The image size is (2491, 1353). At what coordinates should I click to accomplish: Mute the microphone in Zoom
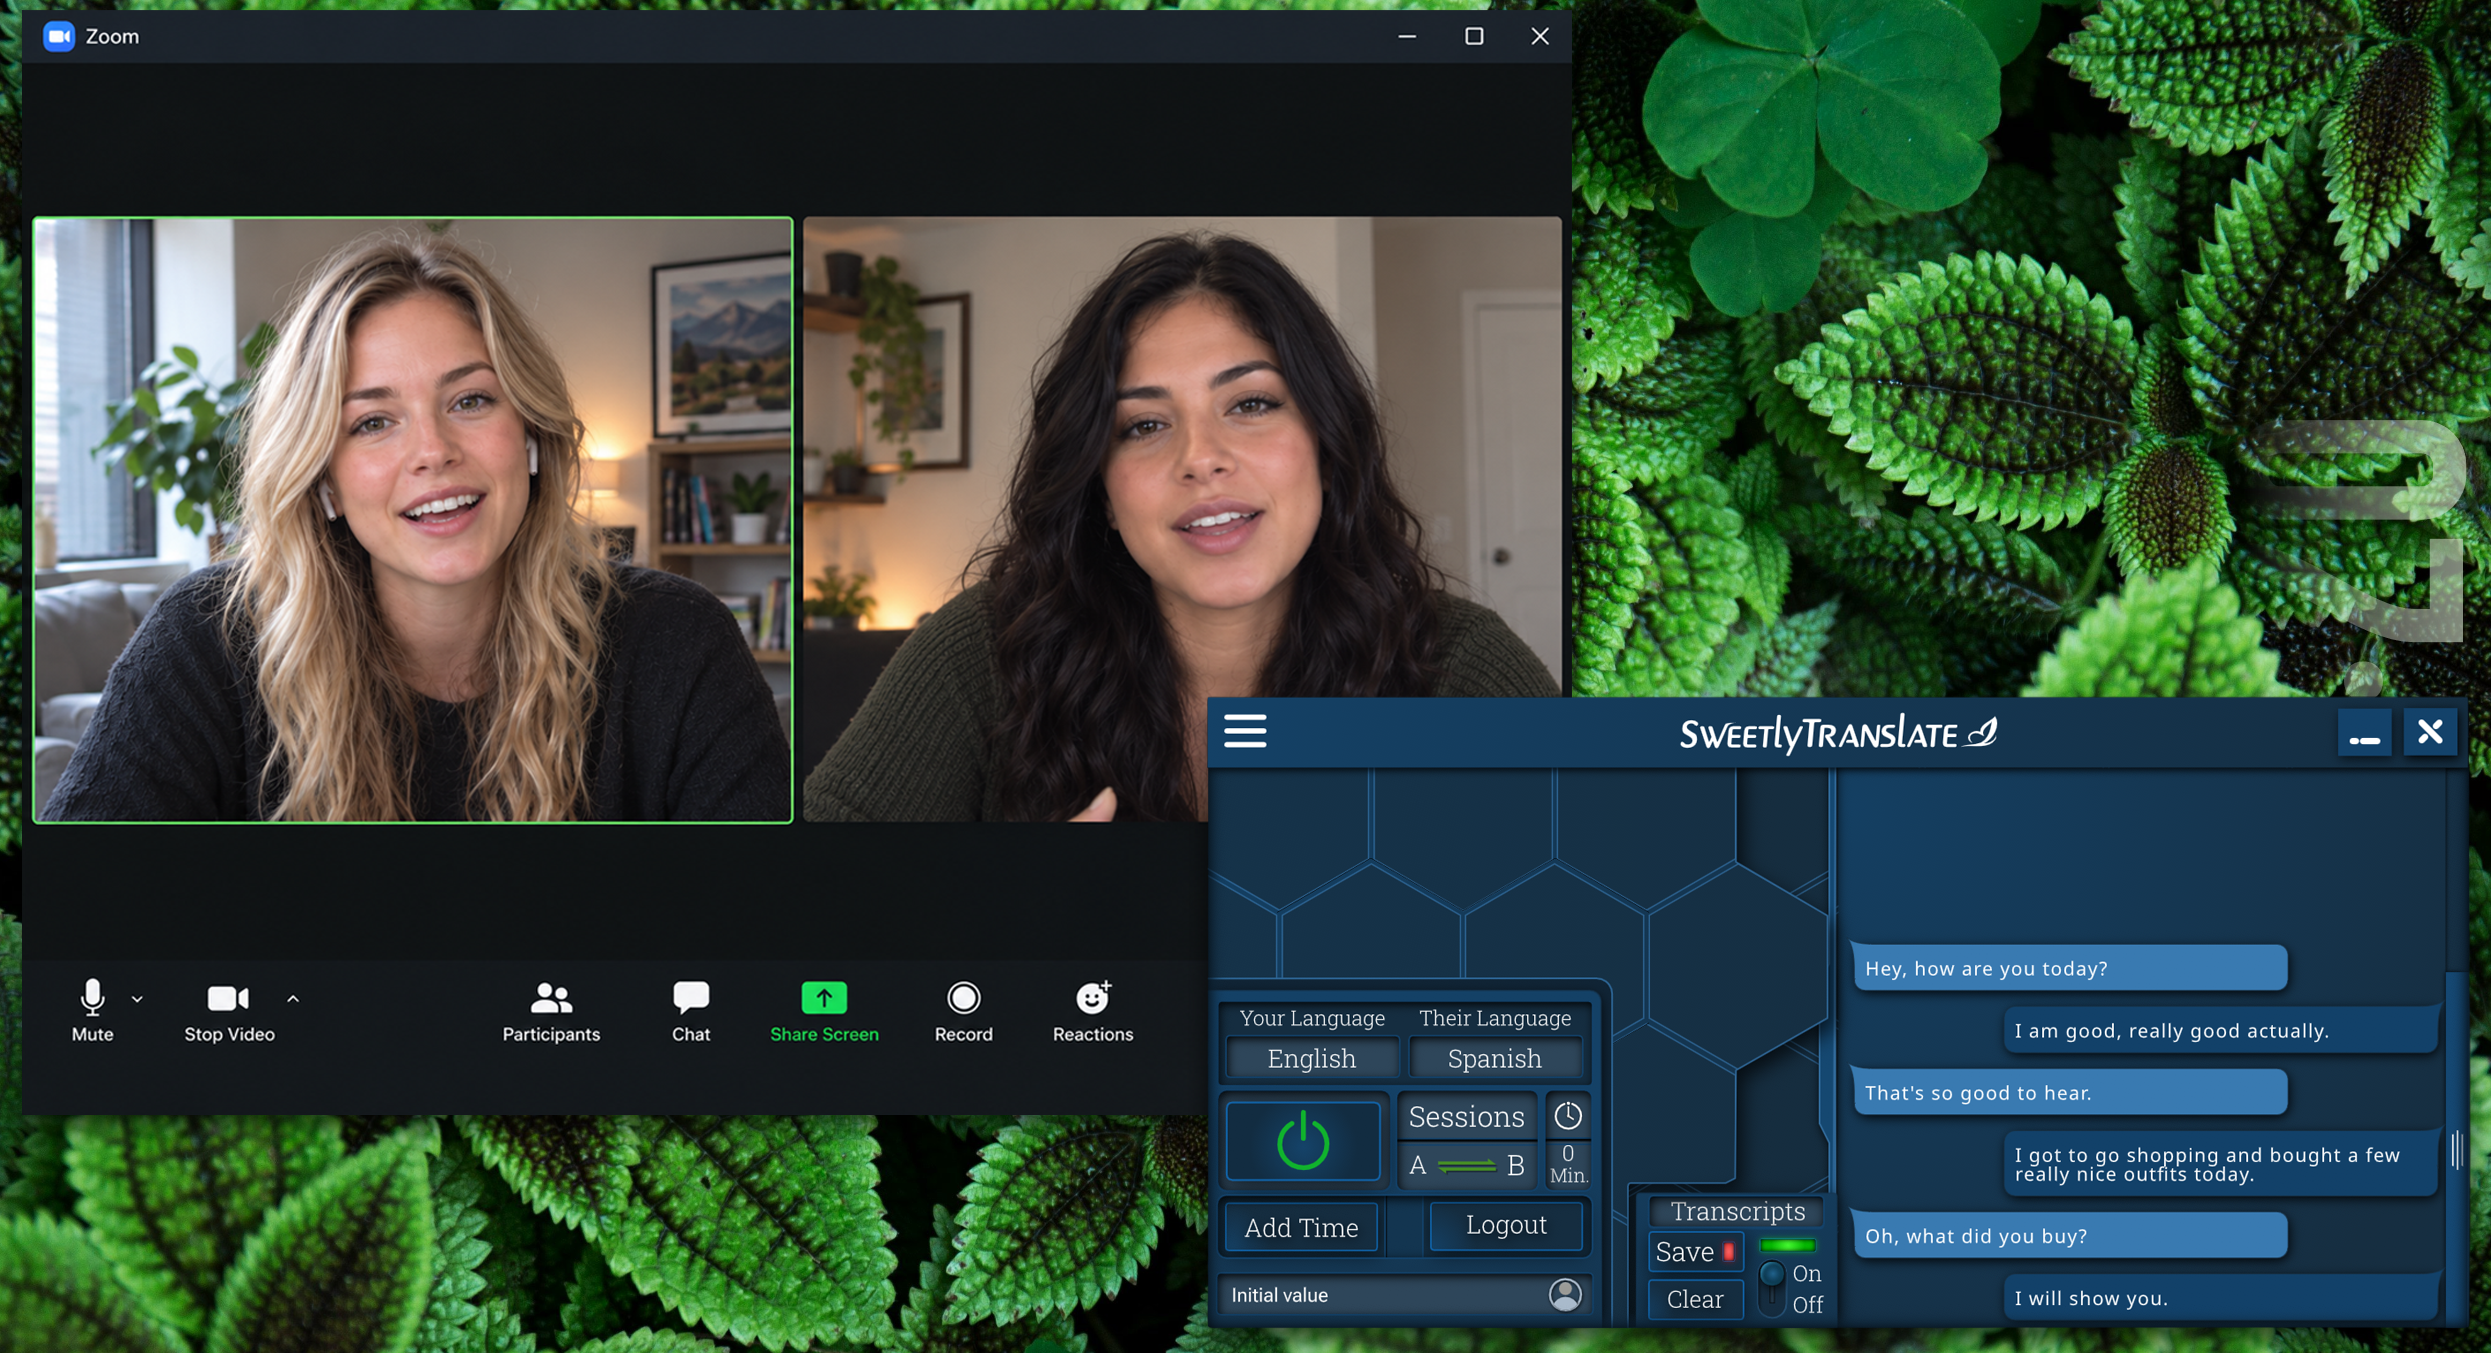pos(92,1010)
